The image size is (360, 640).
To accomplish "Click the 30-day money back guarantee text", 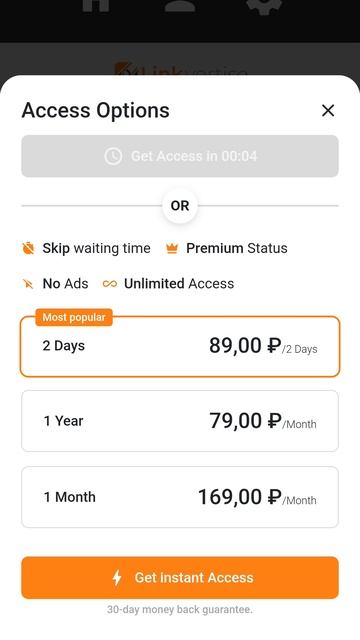I will [x=180, y=609].
